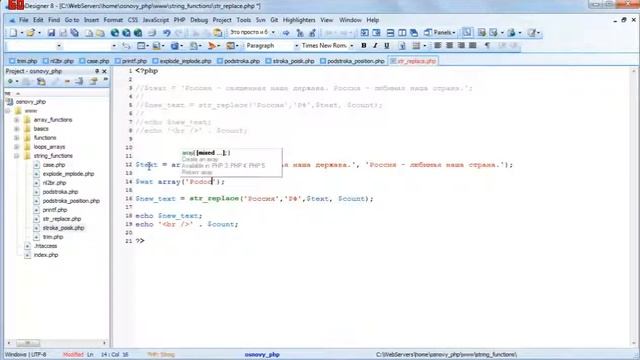Switch to trim.php tab
Viewport: 640px width, 360px height.
pyautogui.click(x=23, y=61)
